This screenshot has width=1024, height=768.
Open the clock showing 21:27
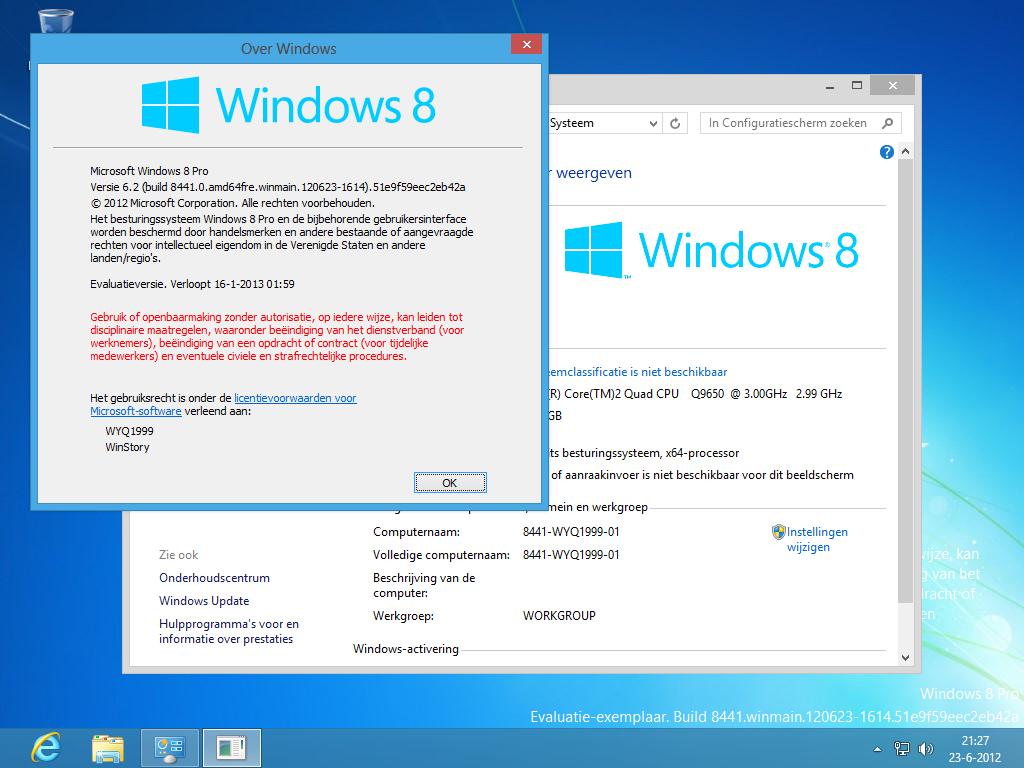tap(975, 749)
